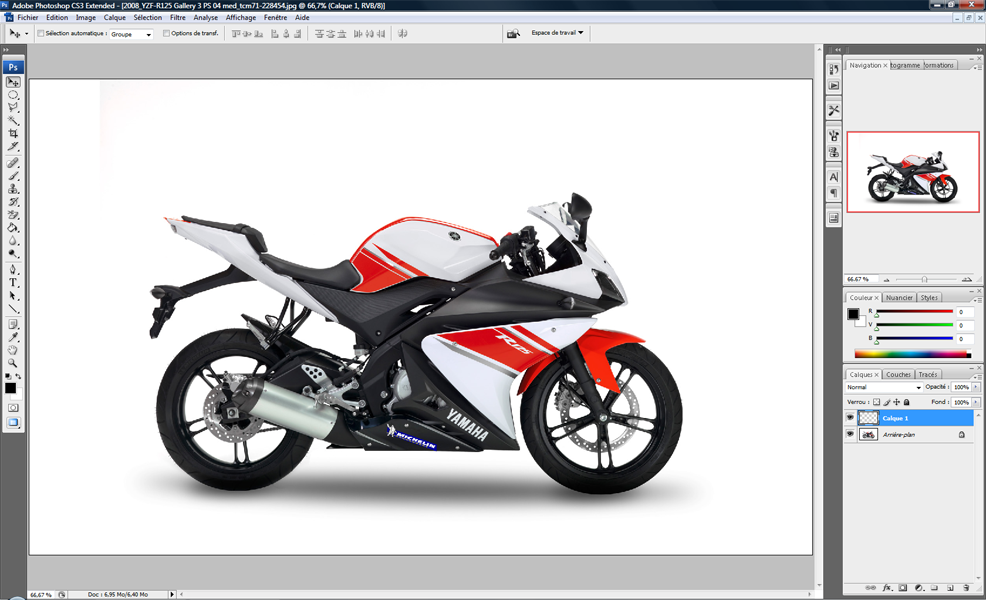
Task: Select the Magic Wand tool
Action: pyautogui.click(x=13, y=120)
